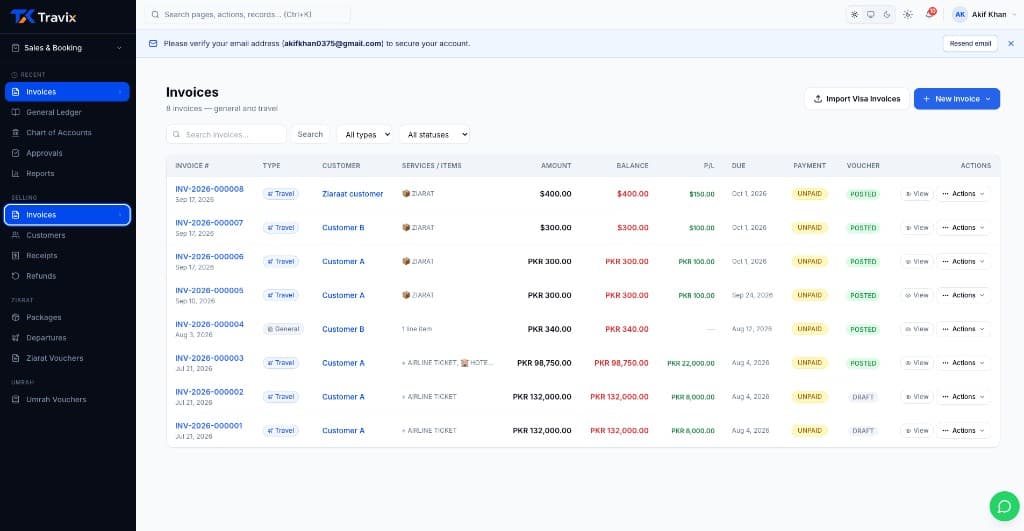Open Actions menu for INV-2026-000008
Screen dimensions: 1024x531
963,194
